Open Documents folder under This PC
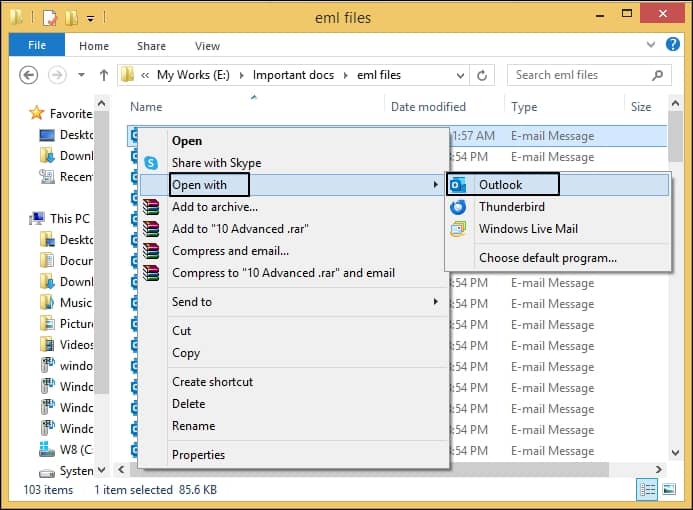The width and height of the screenshot is (693, 510). 66,261
